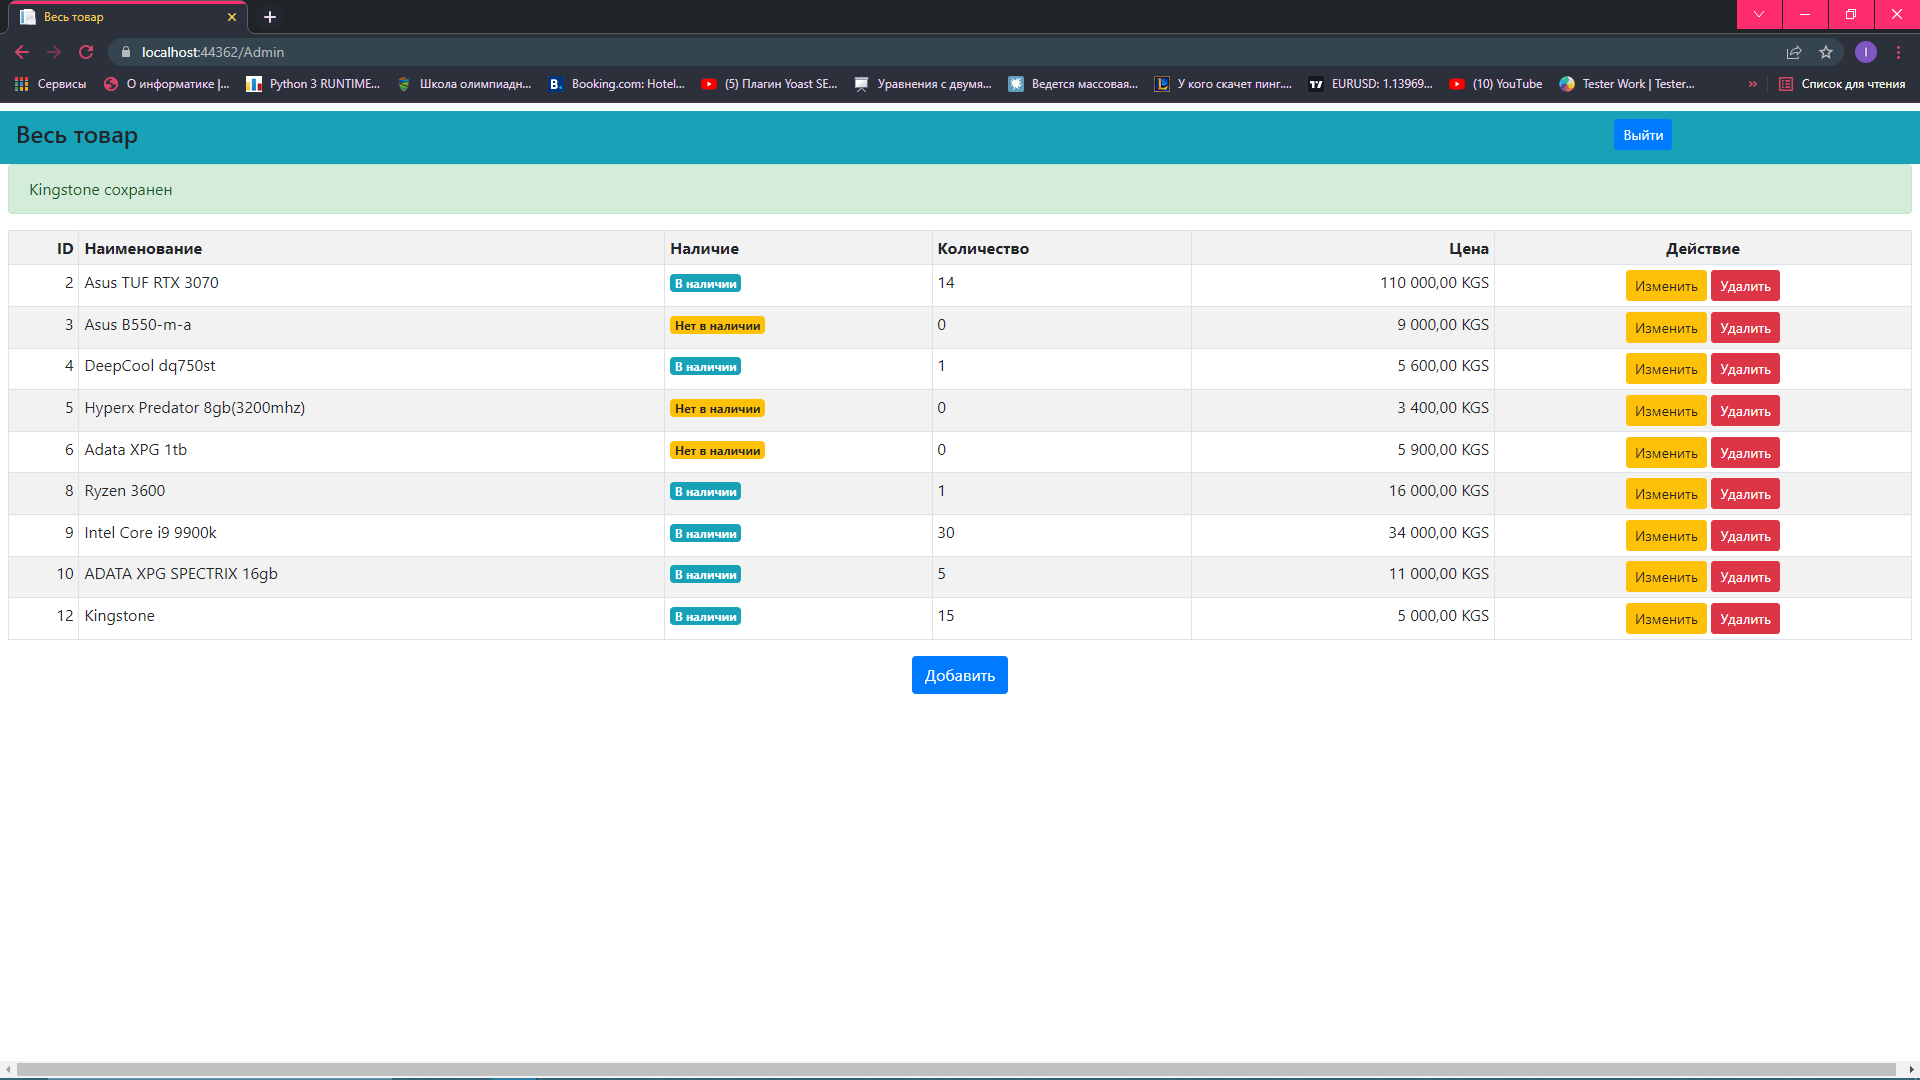Open 'Python 3 RUNTIME' bookmark
This screenshot has width=1920, height=1080.
tap(313, 84)
